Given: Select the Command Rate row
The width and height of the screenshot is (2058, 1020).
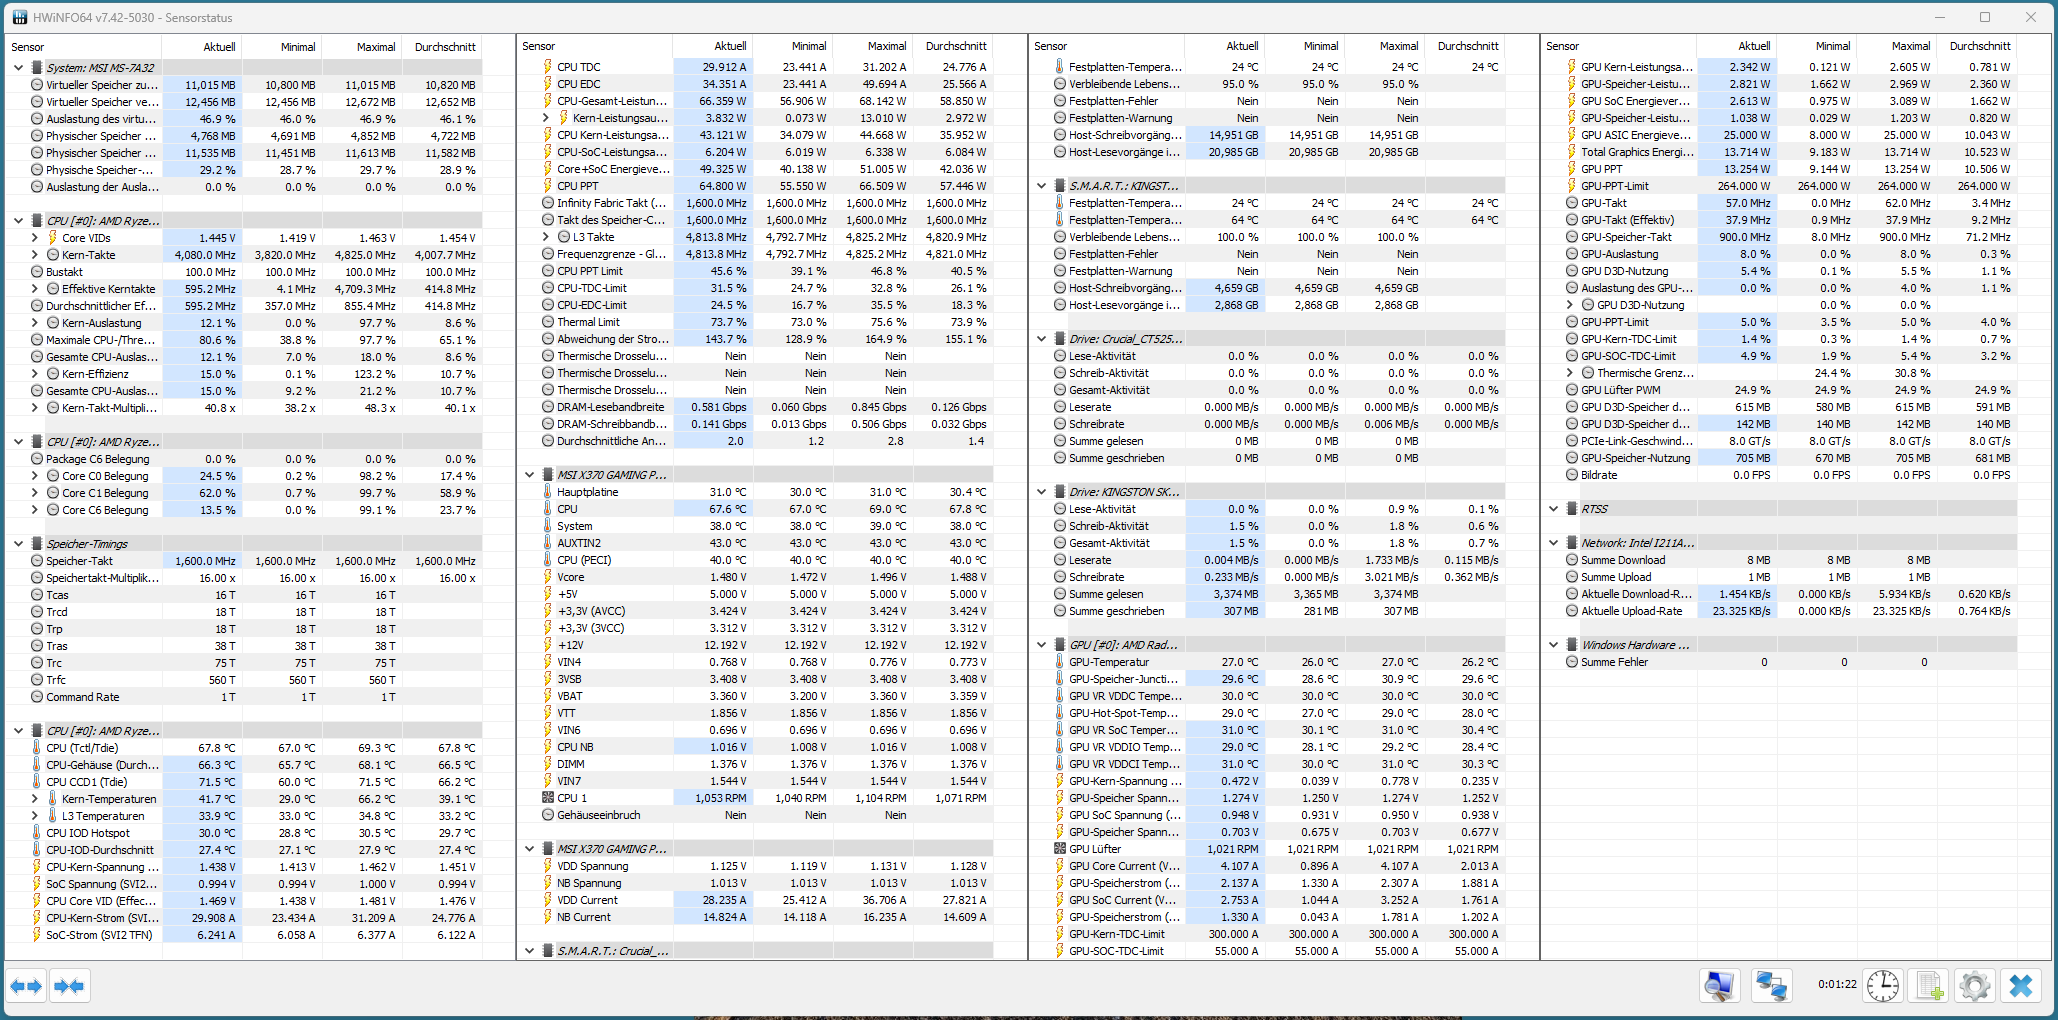Looking at the screenshot, I should click(245, 697).
